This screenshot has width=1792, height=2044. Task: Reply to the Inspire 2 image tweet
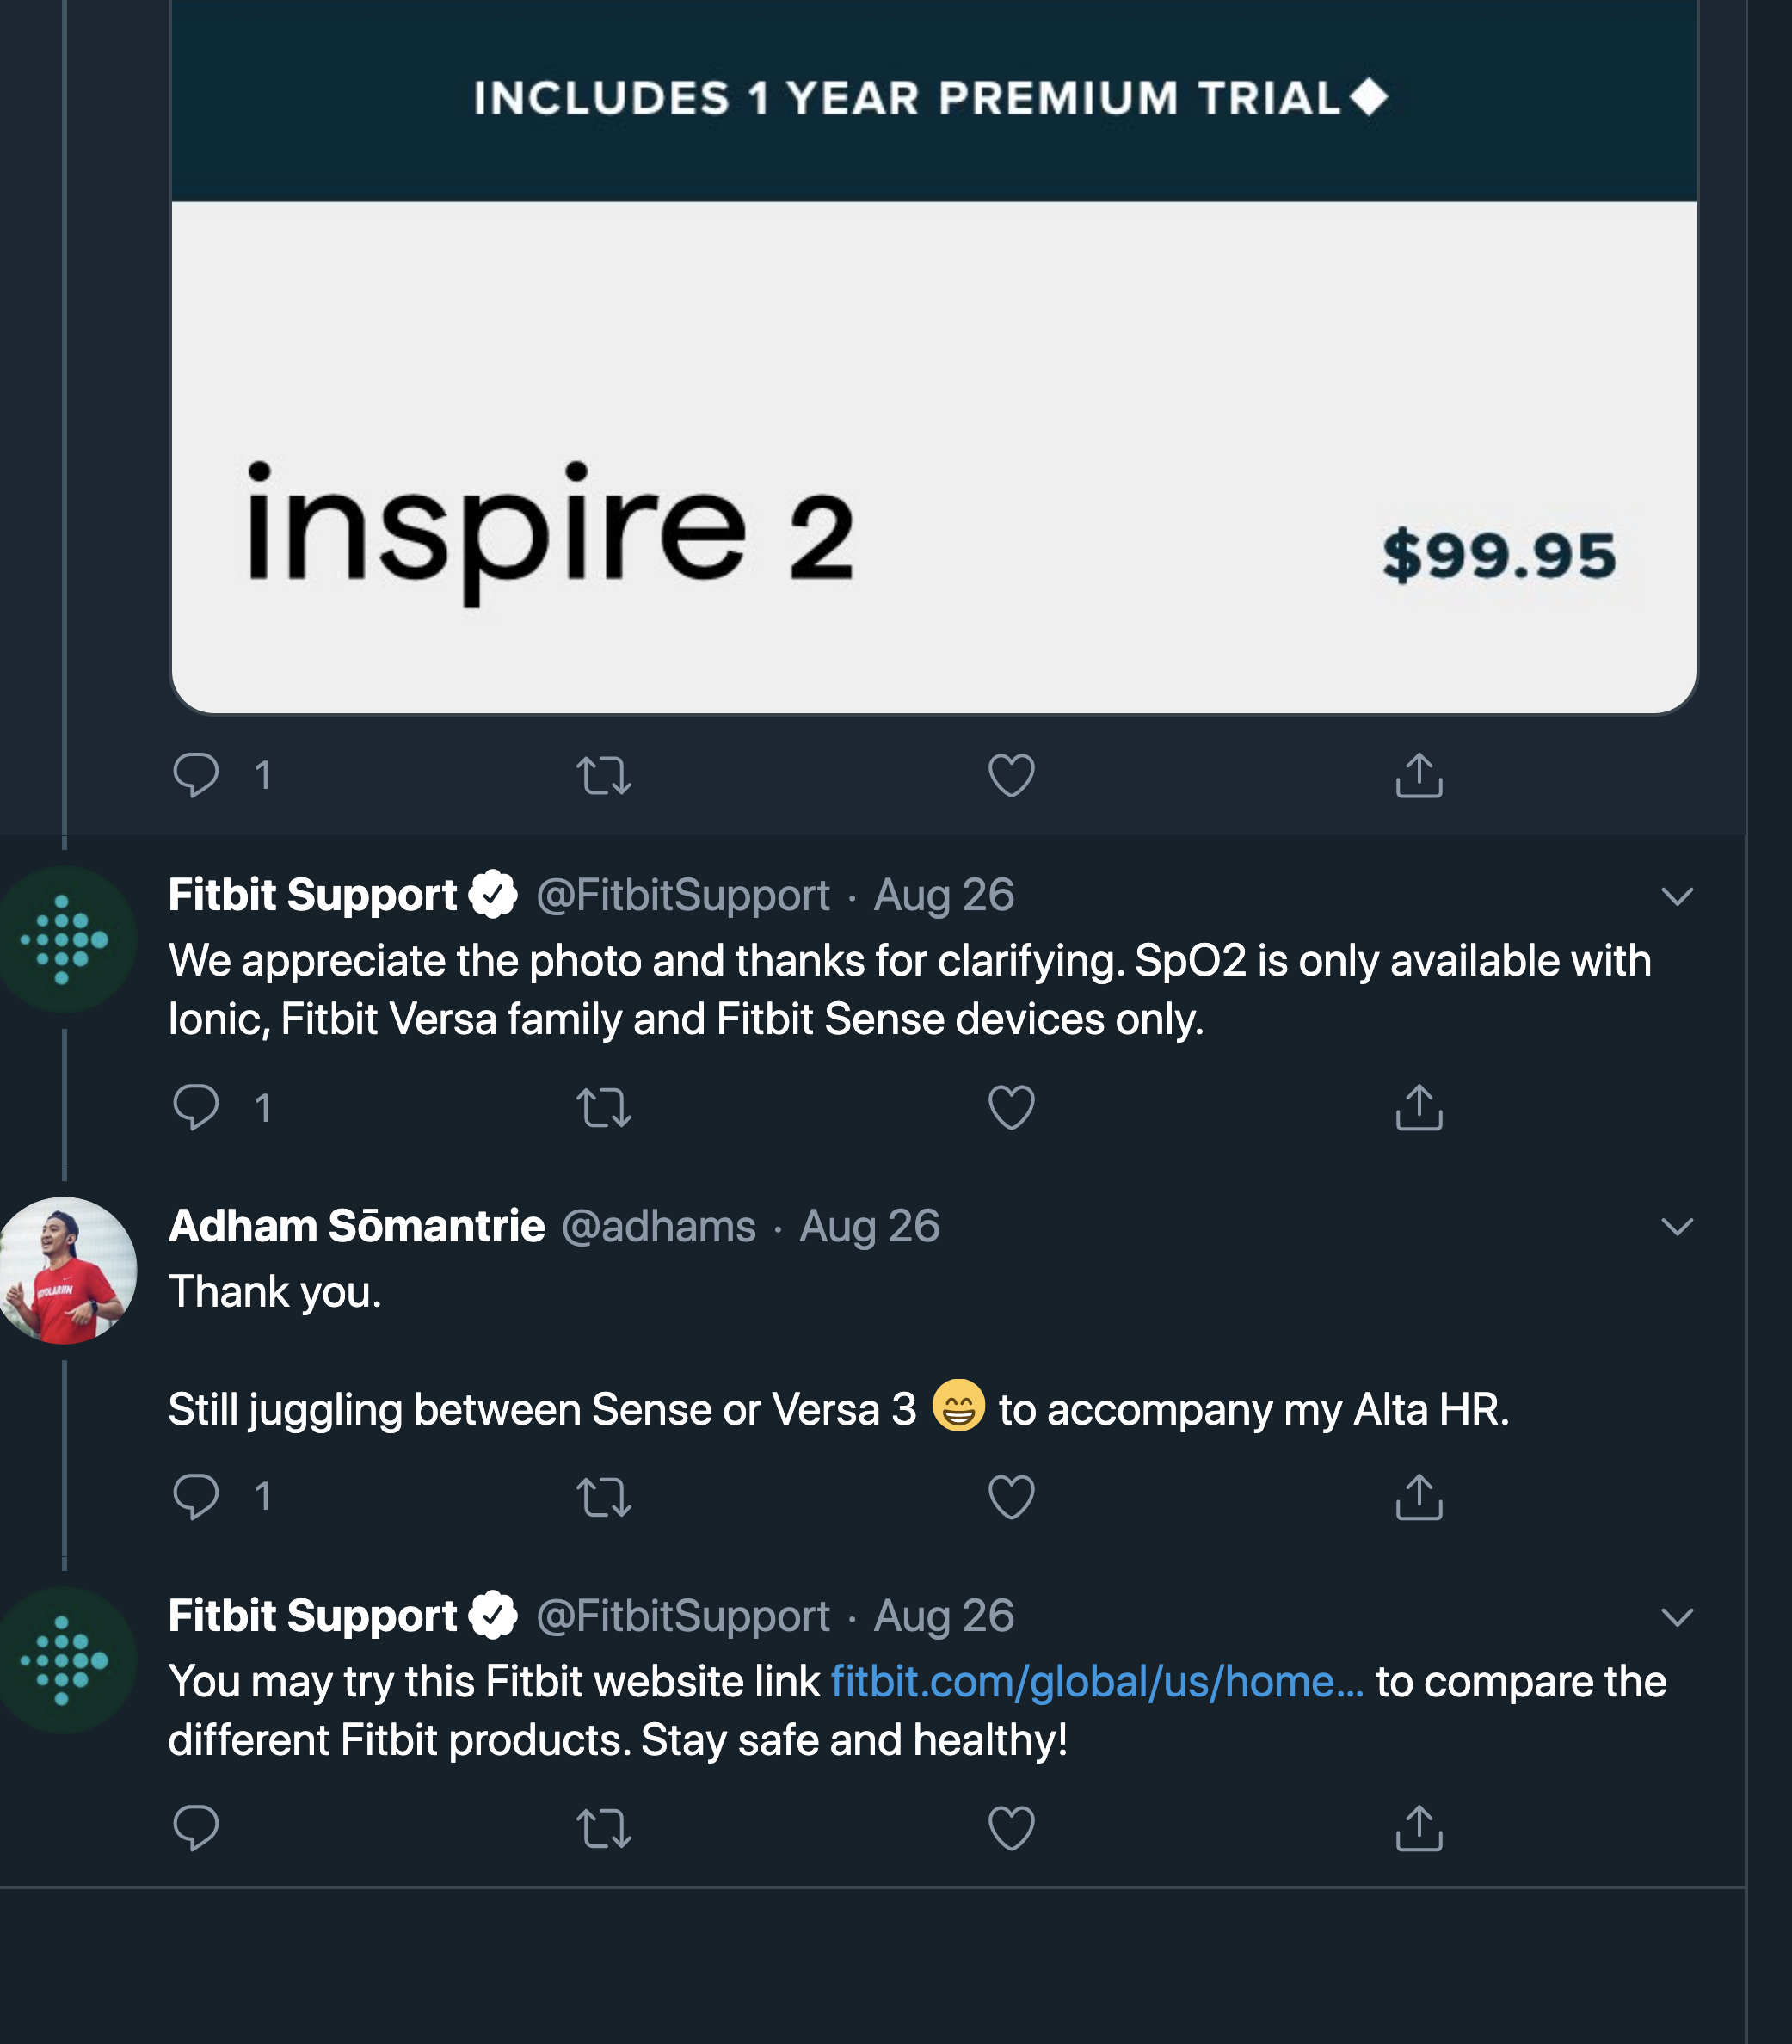196,775
